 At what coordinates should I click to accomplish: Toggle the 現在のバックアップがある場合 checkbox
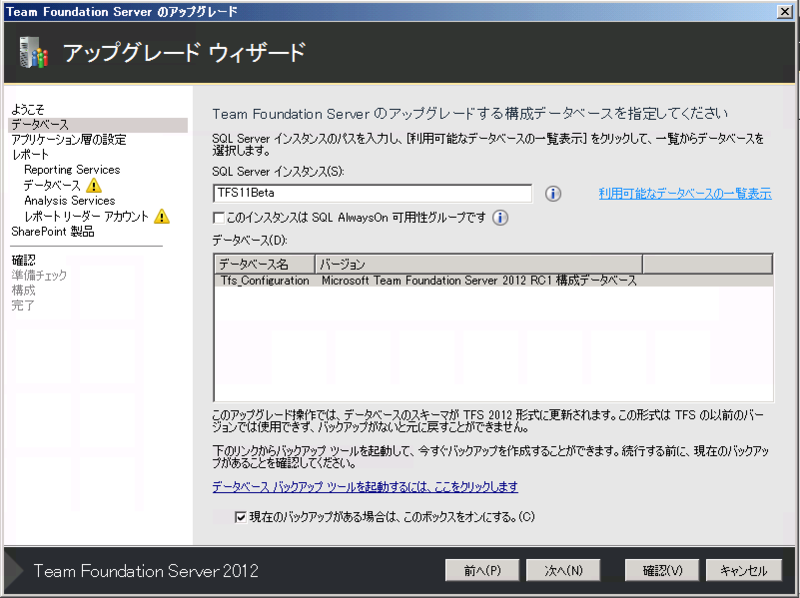[241, 517]
